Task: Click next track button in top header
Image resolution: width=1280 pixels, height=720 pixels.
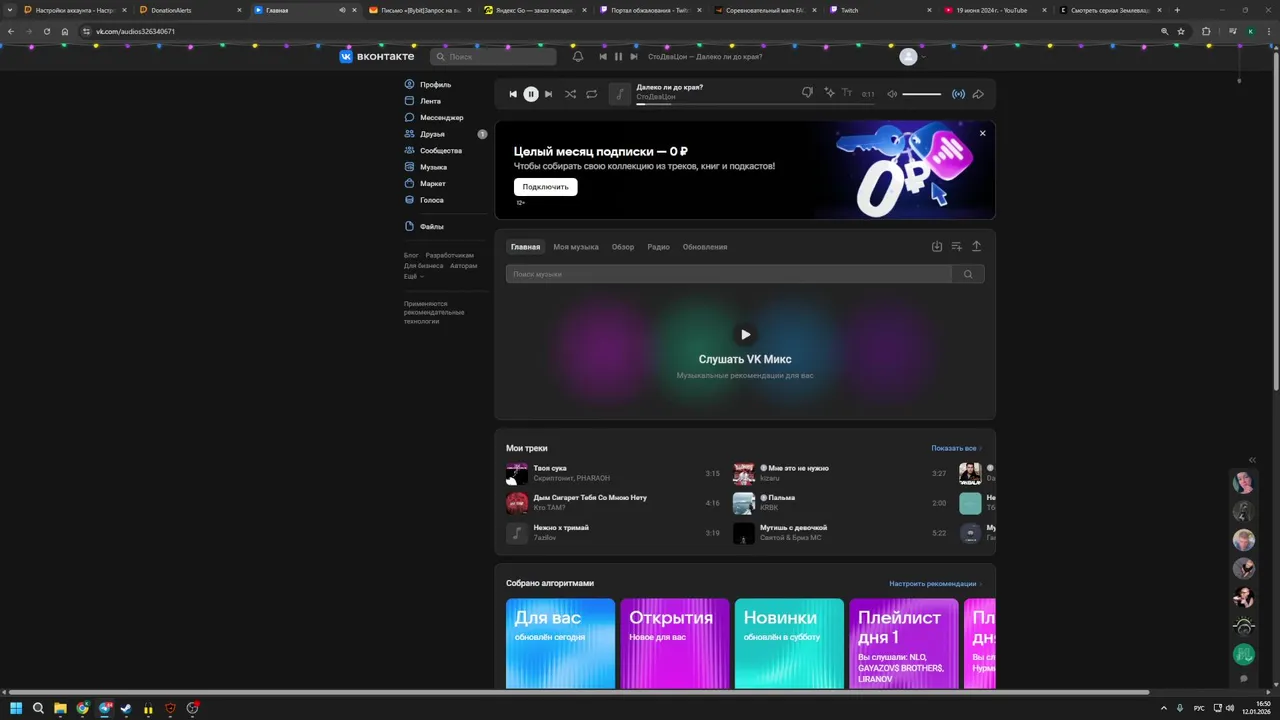Action: tap(633, 57)
